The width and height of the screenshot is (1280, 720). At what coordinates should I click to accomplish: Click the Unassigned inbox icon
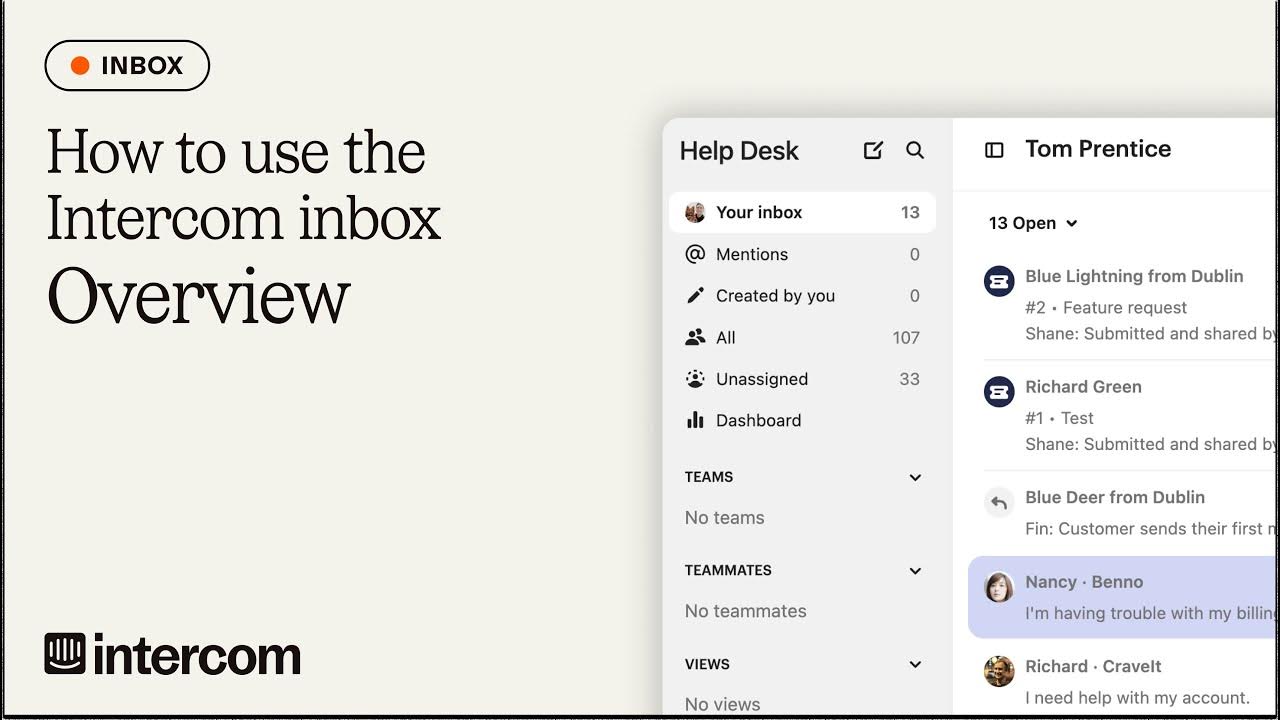695,379
